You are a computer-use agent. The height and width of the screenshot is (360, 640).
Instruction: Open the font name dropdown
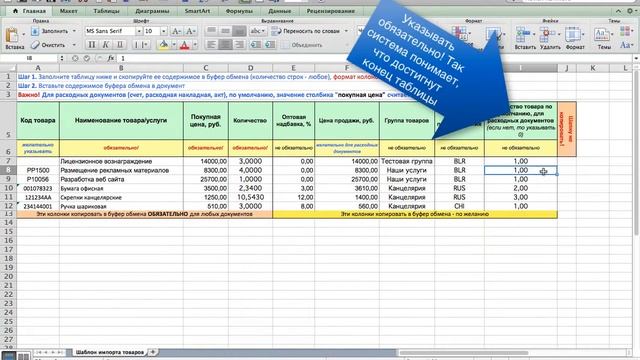(139, 31)
